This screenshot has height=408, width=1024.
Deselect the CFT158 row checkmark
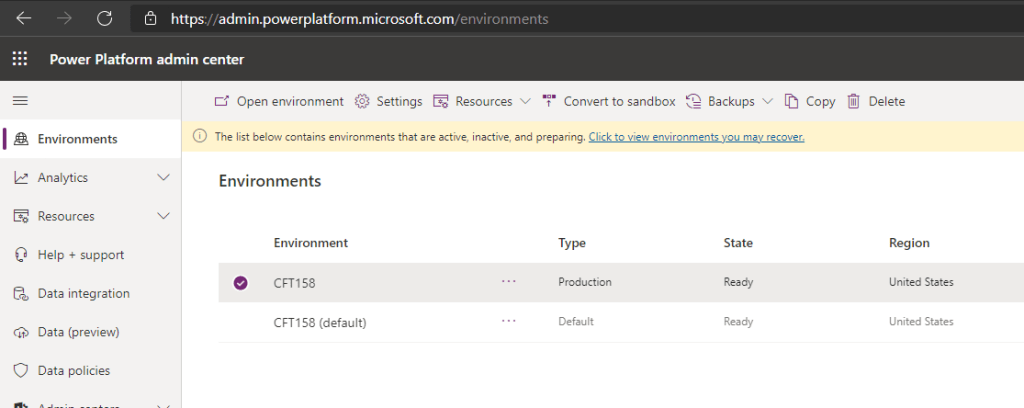point(241,283)
